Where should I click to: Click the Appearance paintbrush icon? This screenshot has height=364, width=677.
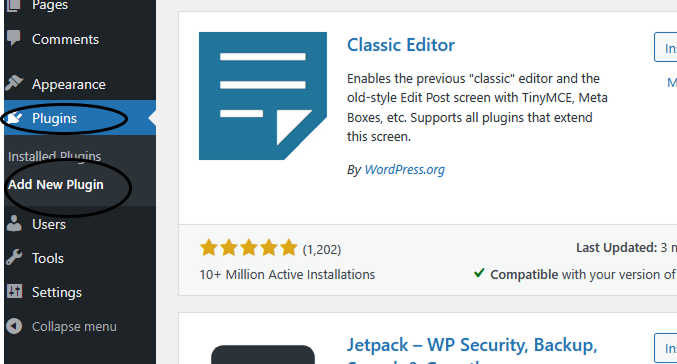[x=14, y=83]
